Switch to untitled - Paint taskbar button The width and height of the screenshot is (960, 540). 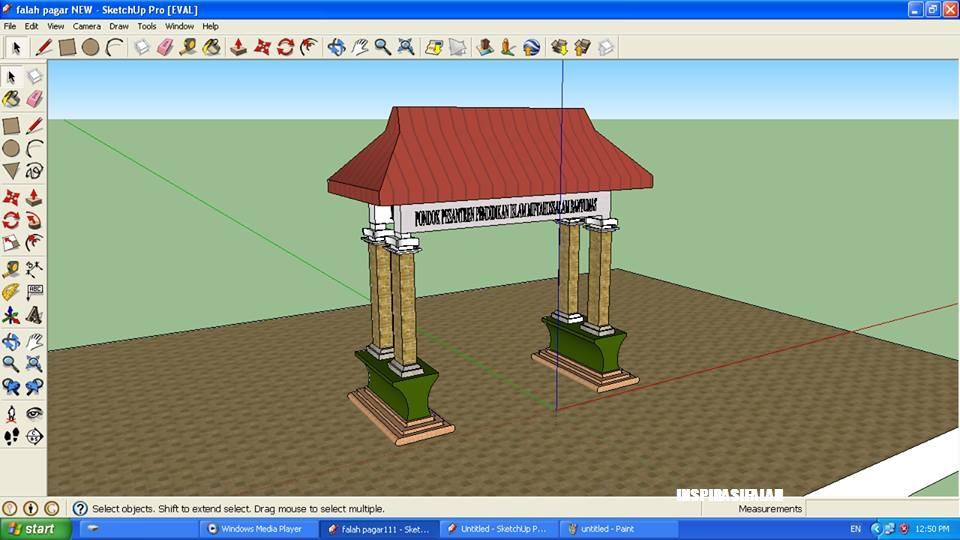point(618,529)
